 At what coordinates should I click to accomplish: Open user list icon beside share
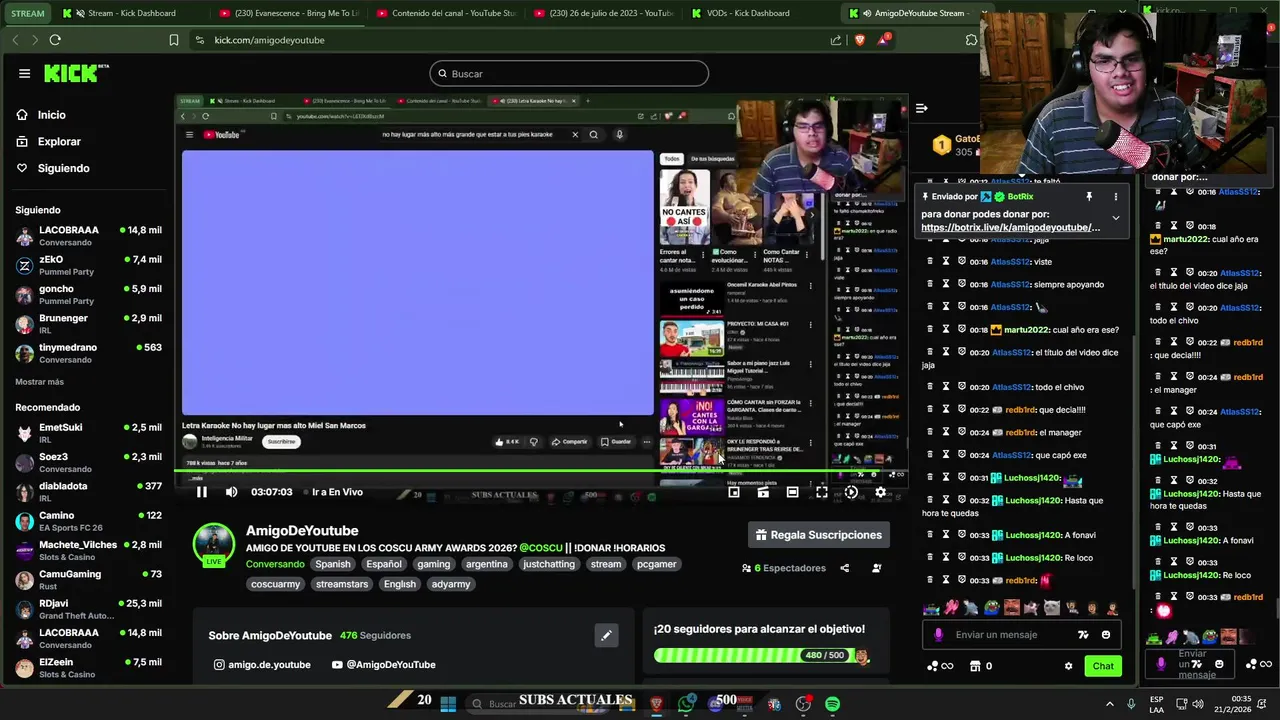(876, 568)
